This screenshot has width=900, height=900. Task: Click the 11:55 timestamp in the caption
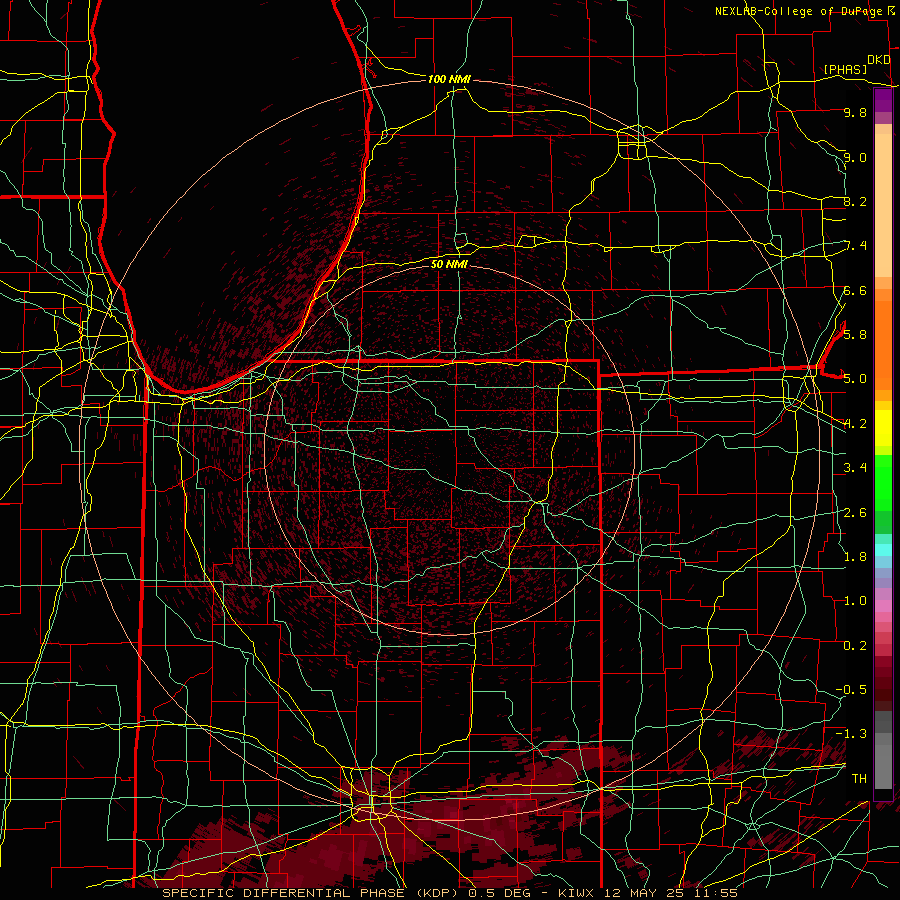click(x=715, y=893)
